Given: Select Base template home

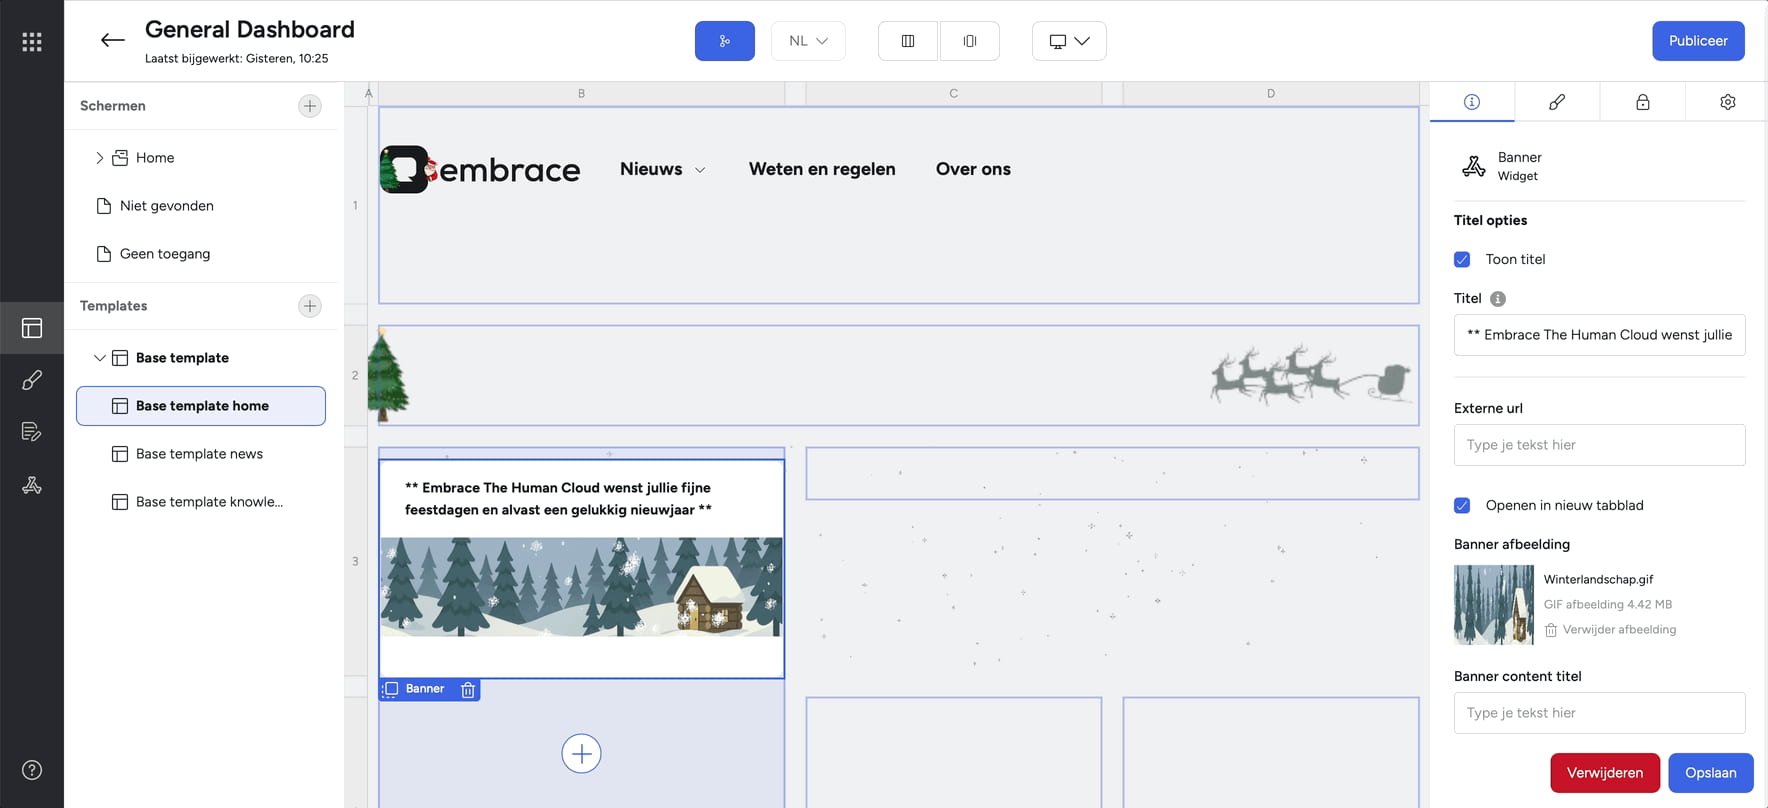Looking at the screenshot, I should pos(201,406).
